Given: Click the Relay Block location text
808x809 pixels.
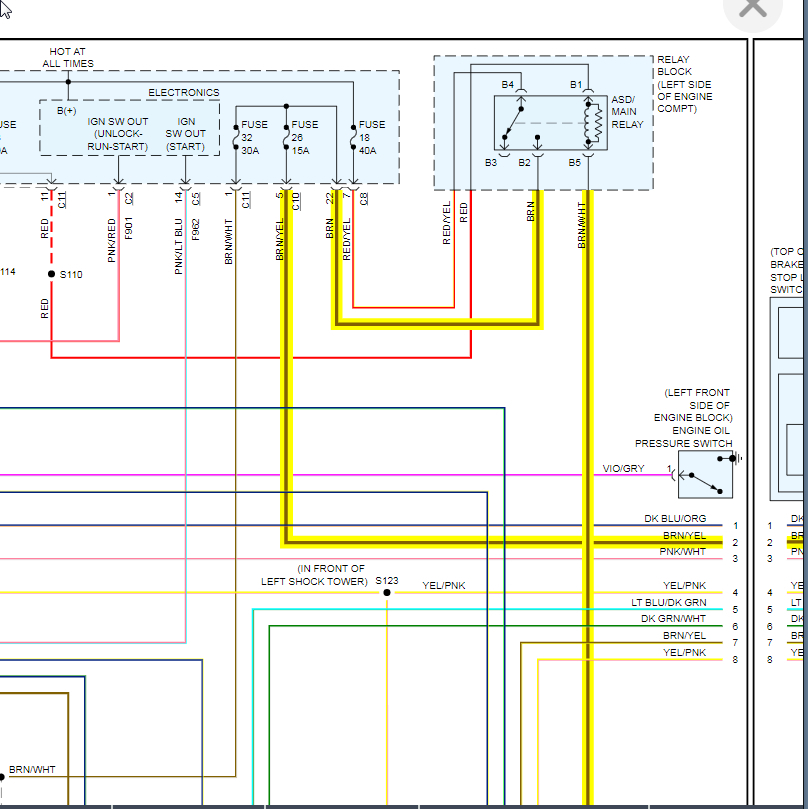Looking at the screenshot, I should [x=684, y=84].
